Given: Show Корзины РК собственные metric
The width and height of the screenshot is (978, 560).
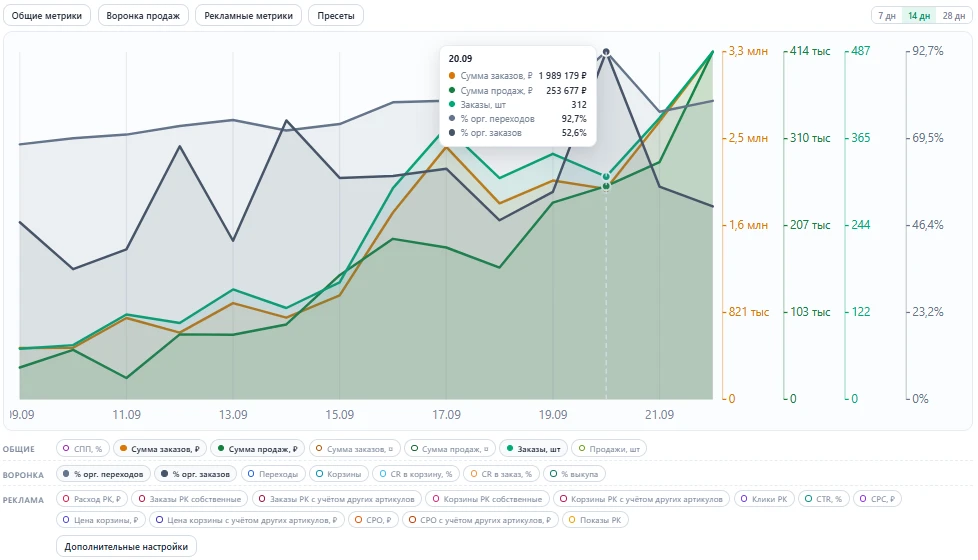Looking at the screenshot, I should point(487,499).
